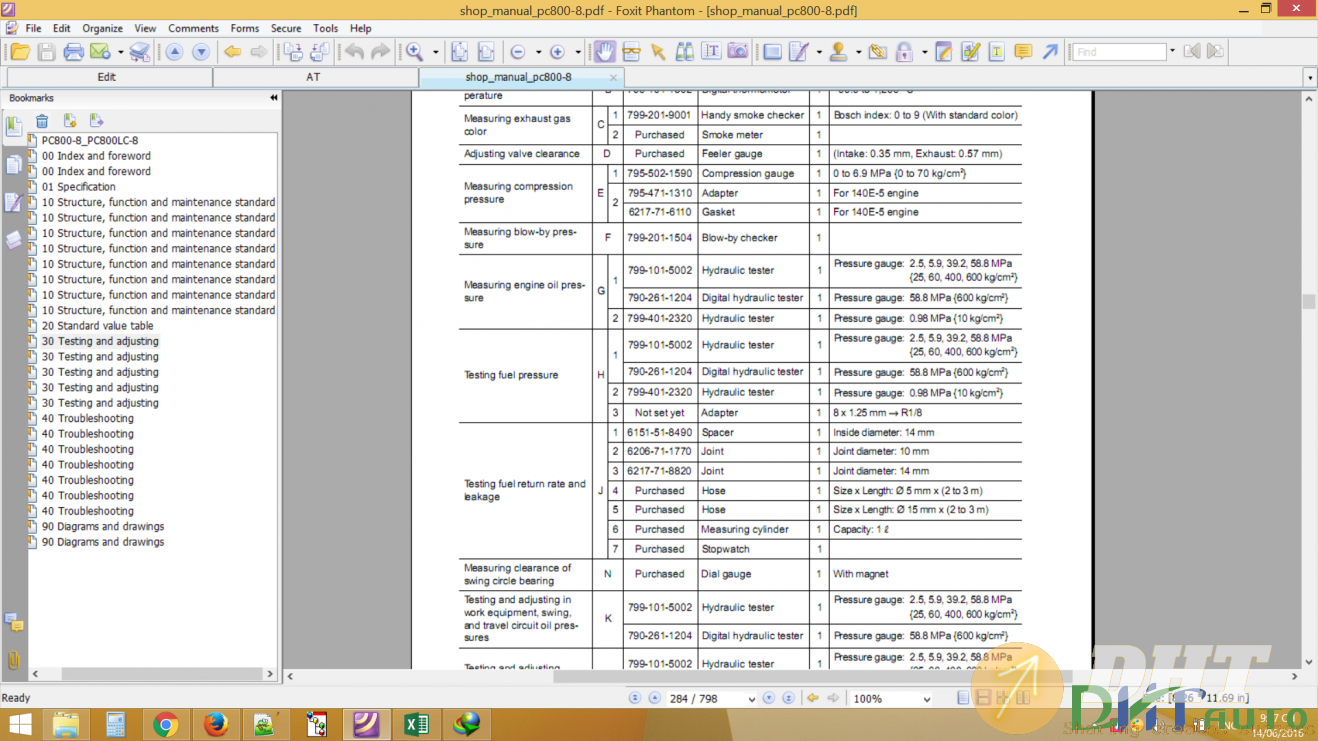Screen dimensions: 1318x741
Task: Open the Comments menu
Action: [193, 28]
